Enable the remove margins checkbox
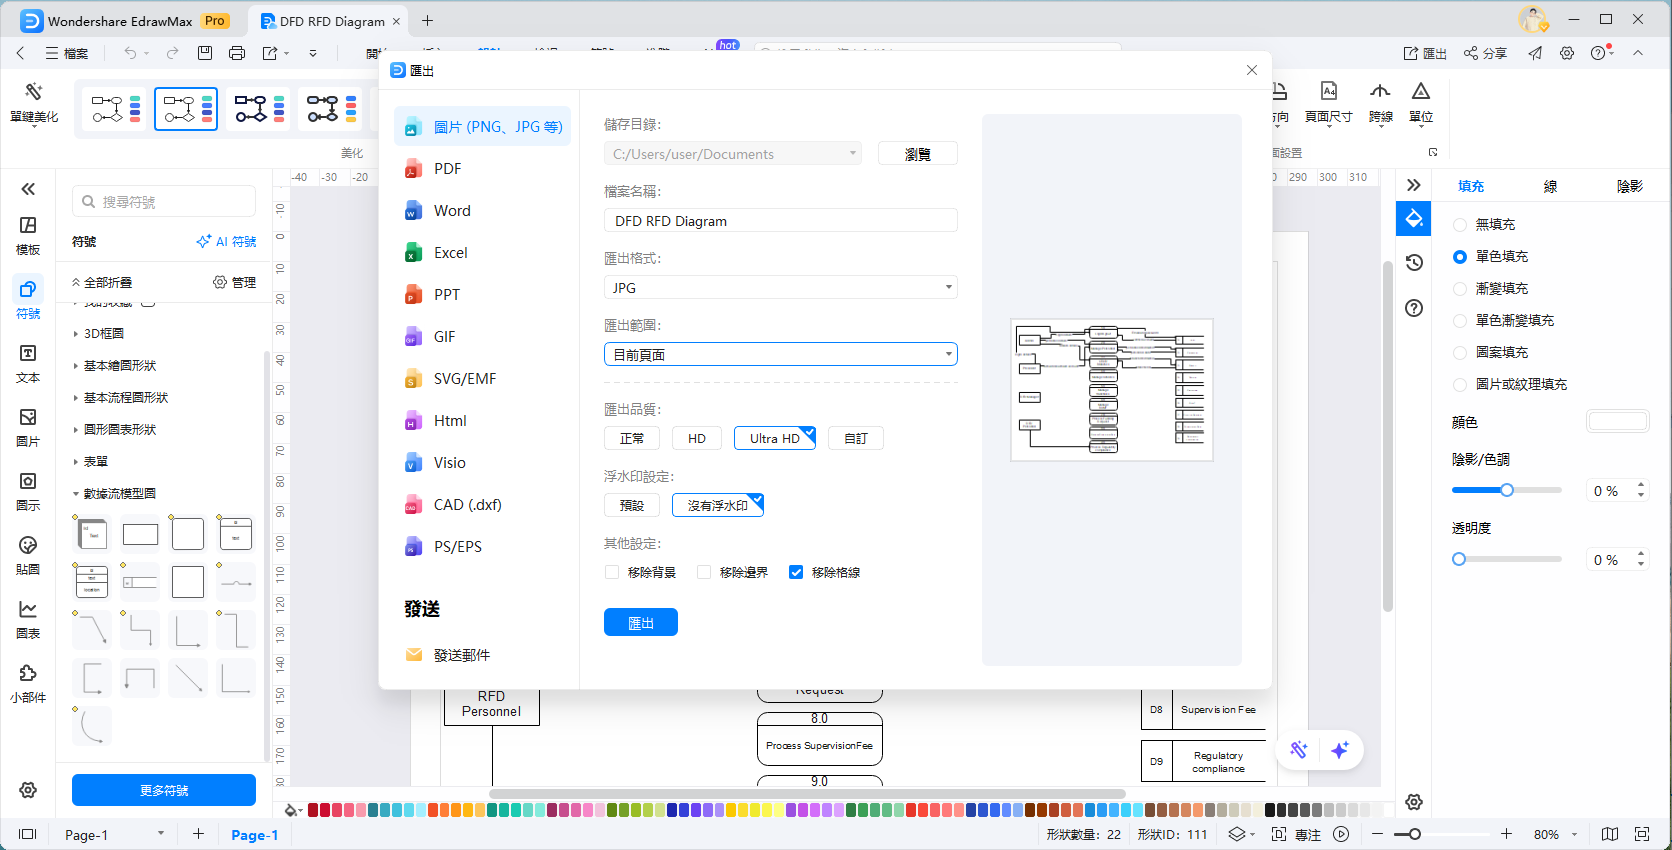 pos(704,573)
